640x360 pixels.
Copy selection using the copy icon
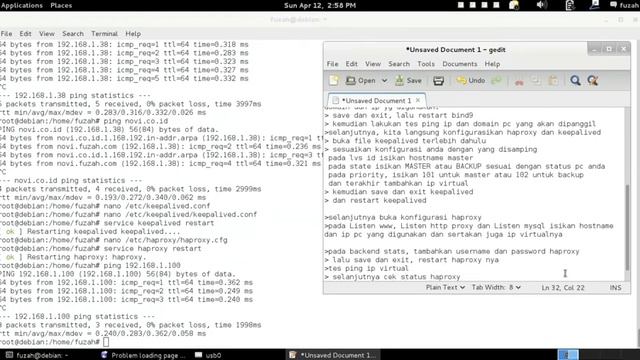coord(536,81)
